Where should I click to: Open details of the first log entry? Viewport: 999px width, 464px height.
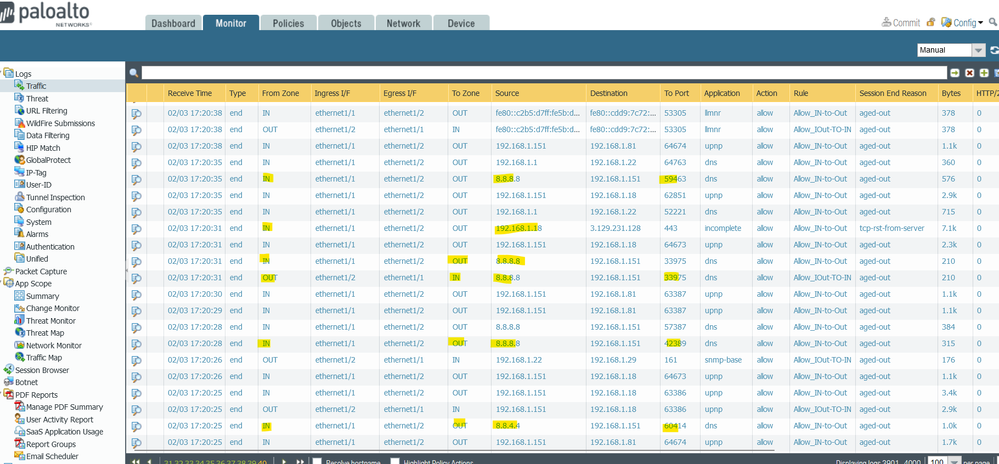click(136, 114)
